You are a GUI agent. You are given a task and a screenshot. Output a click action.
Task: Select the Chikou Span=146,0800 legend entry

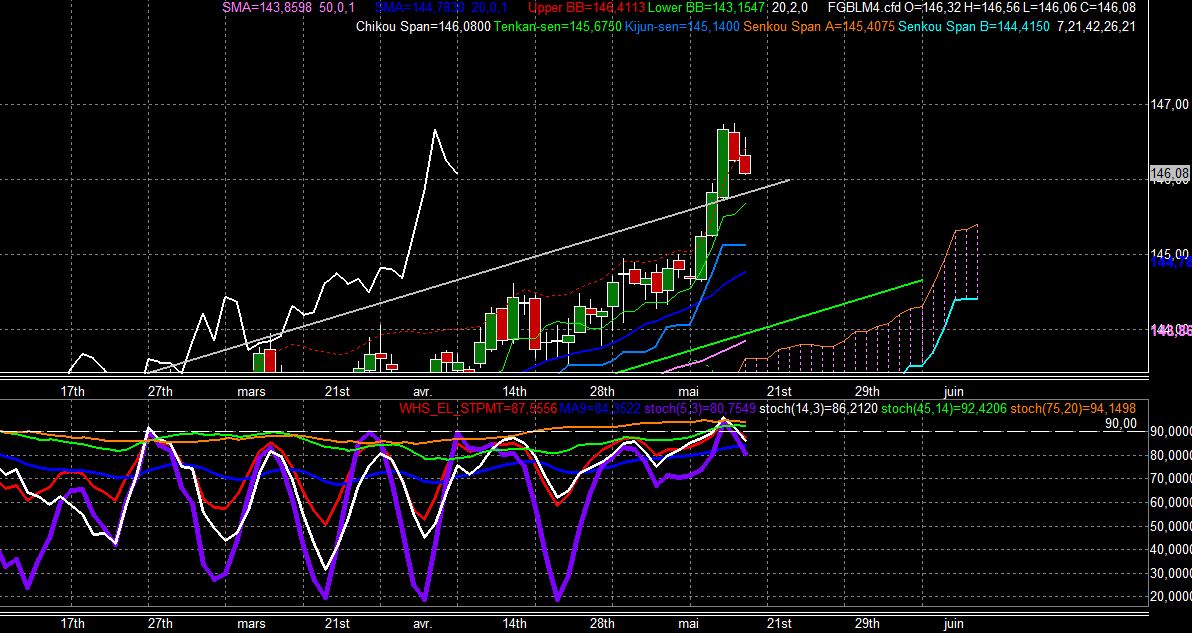(x=423, y=27)
